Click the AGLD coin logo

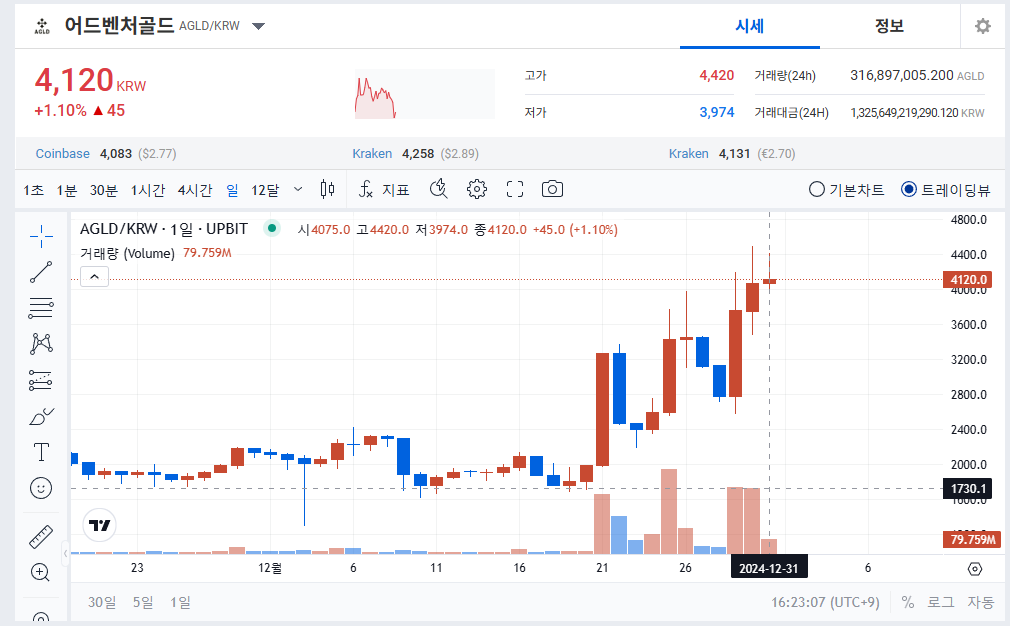[42, 26]
